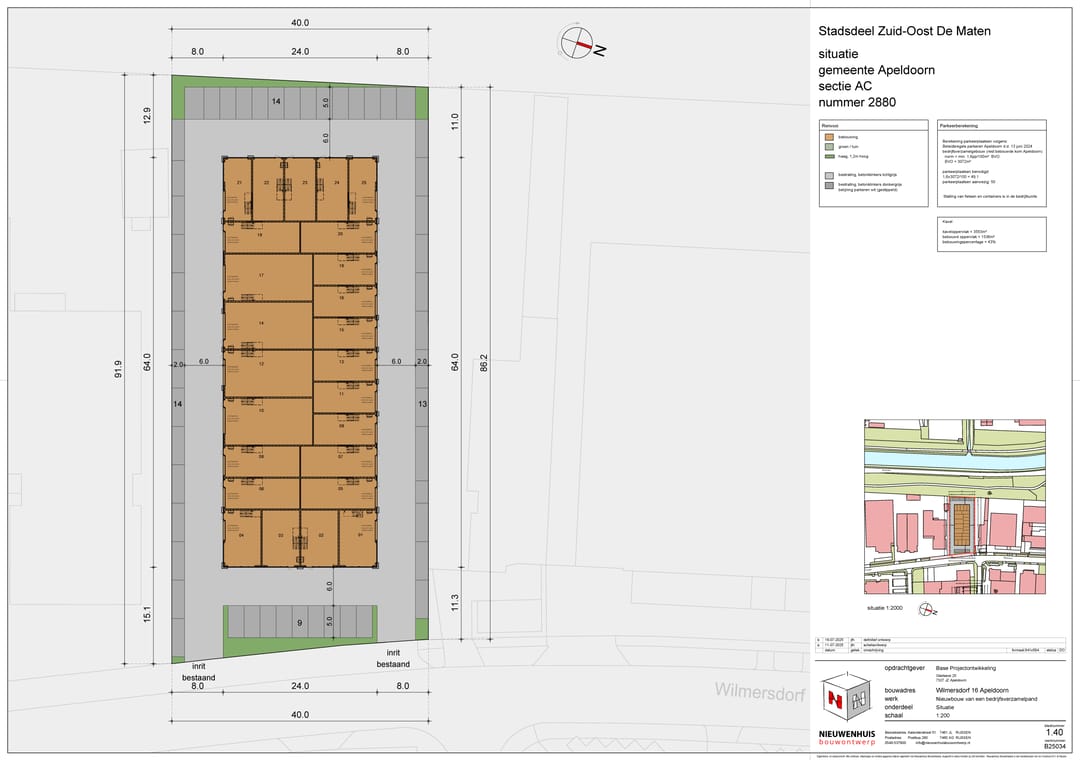This screenshot has width=1080, height=760.
Task: Select the bottom parking strip labeled 9
Action: click(299, 622)
